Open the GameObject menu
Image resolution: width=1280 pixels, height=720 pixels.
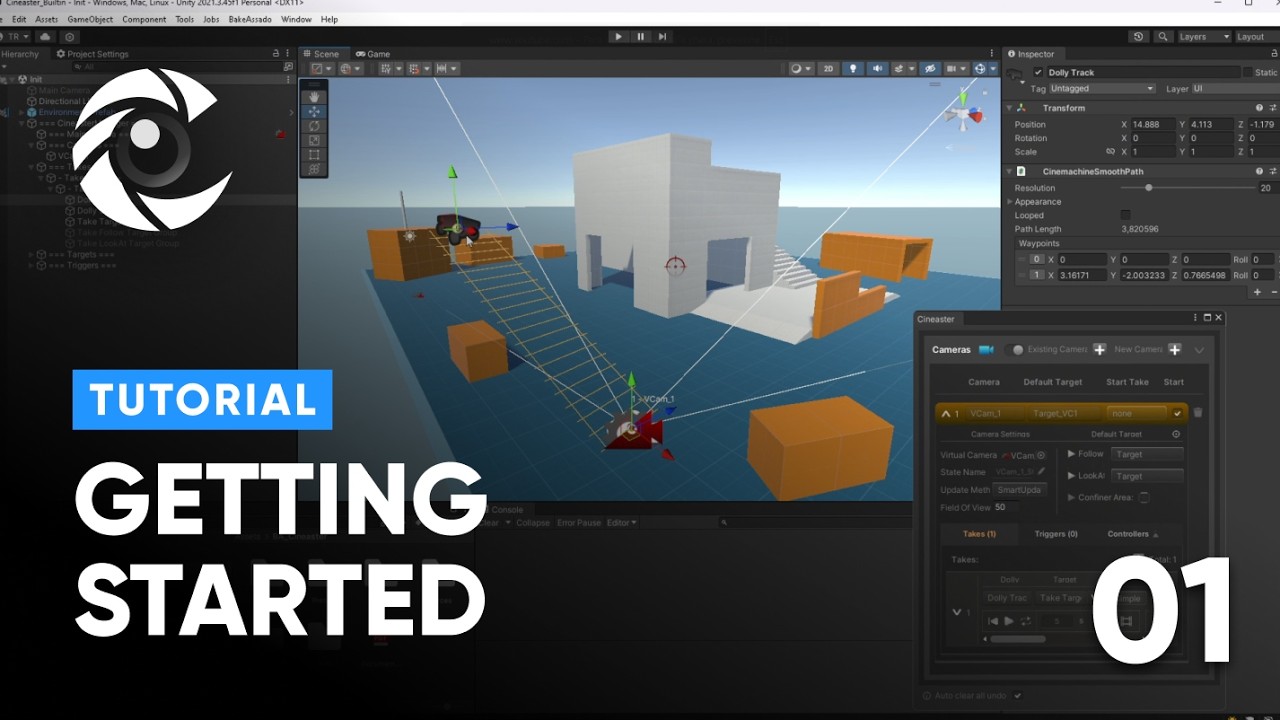pos(90,19)
